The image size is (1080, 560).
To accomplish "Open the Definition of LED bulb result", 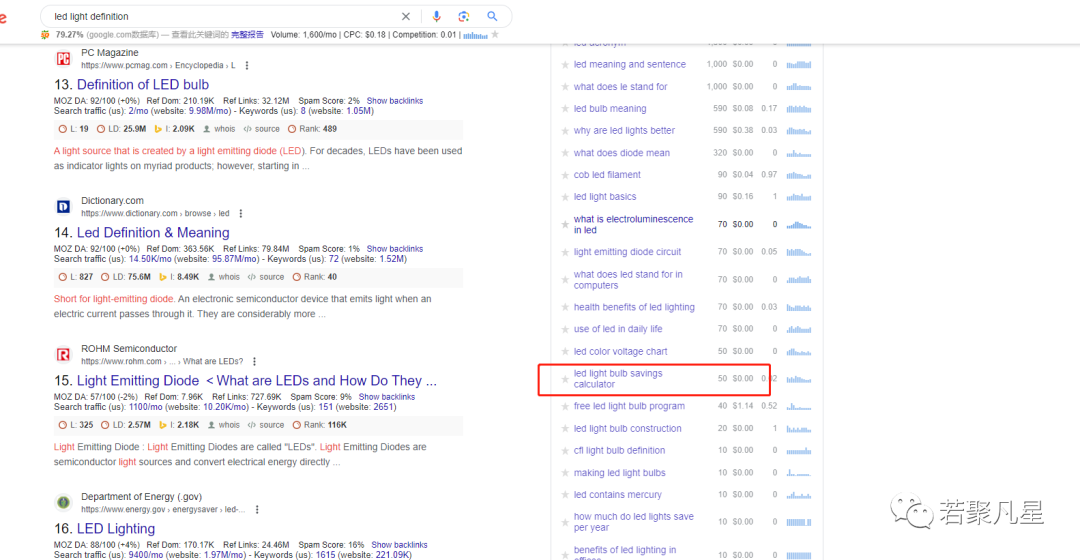I will click(143, 85).
